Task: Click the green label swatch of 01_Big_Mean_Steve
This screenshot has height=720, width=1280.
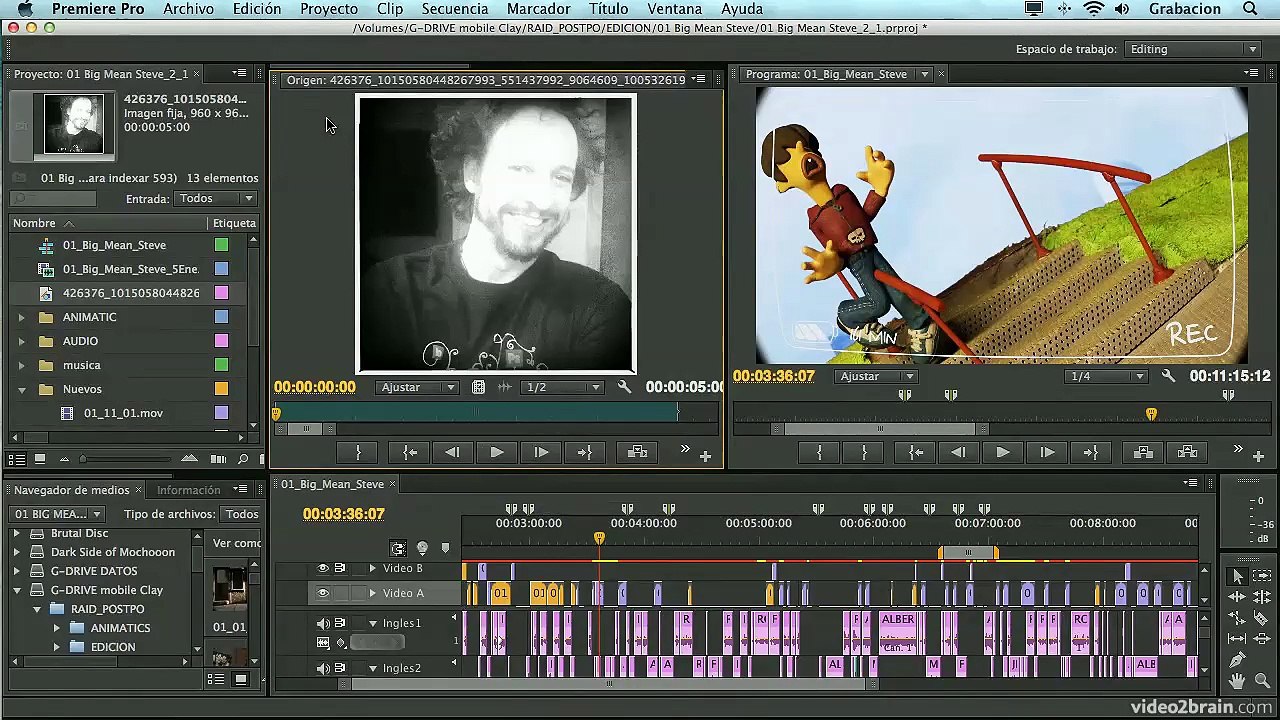Action: [221, 245]
